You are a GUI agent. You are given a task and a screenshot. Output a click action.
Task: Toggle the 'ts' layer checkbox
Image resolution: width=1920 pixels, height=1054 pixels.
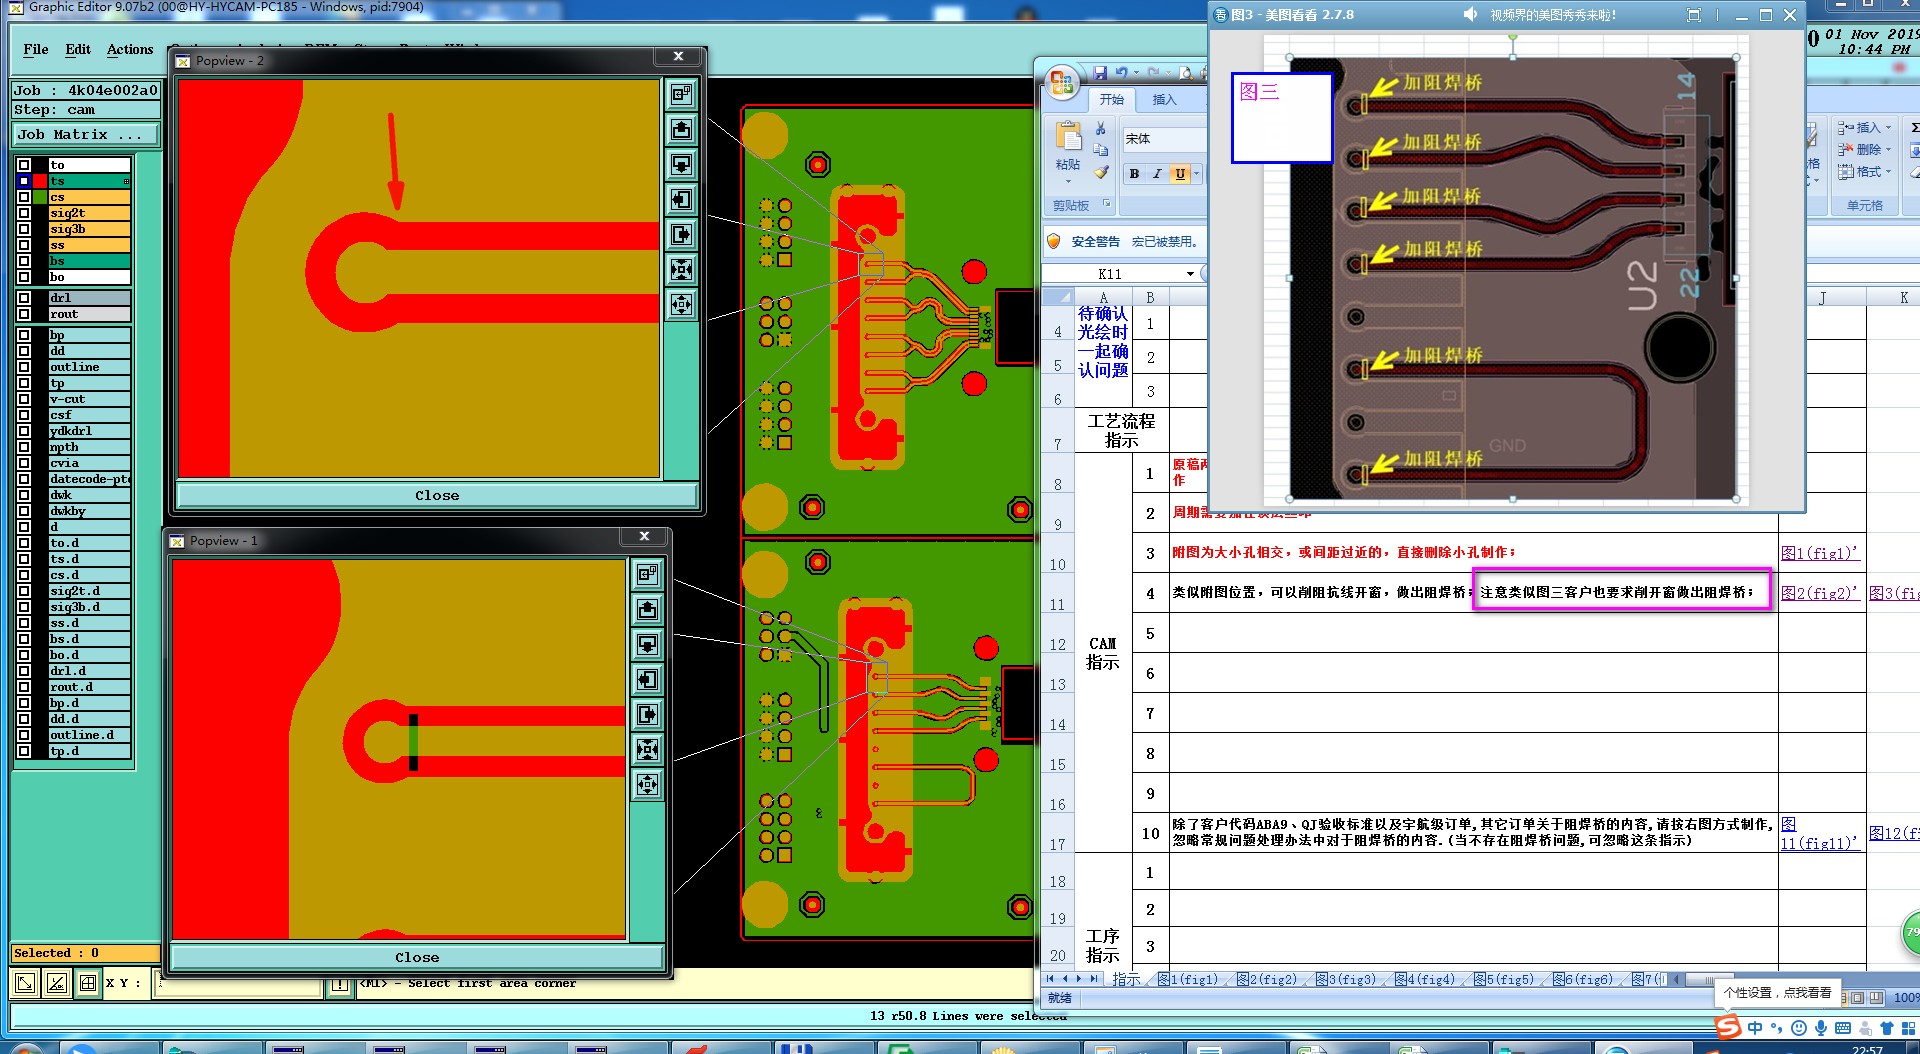(x=24, y=181)
